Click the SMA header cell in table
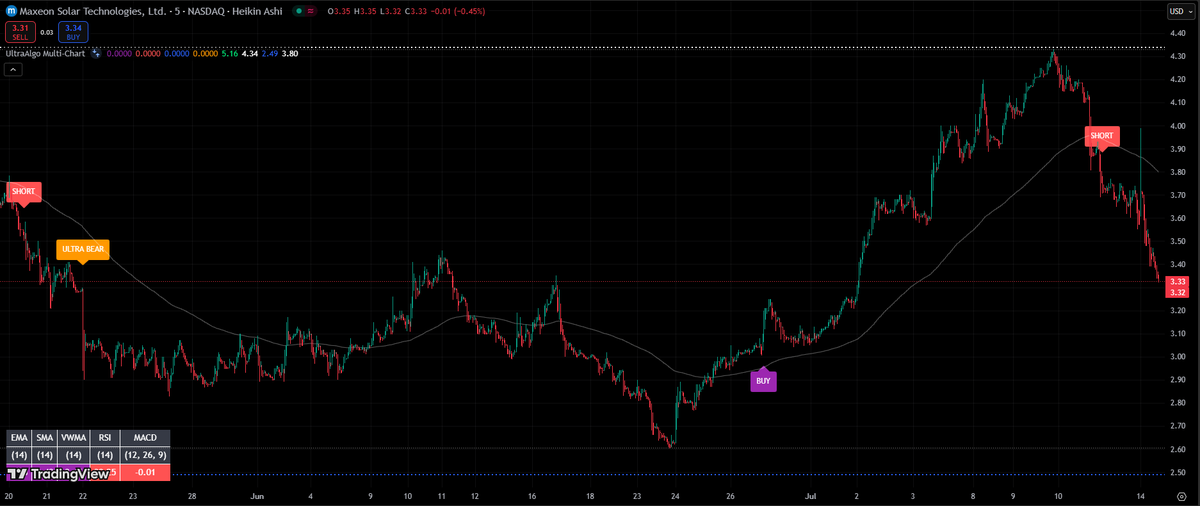 pyautogui.click(x=44, y=438)
